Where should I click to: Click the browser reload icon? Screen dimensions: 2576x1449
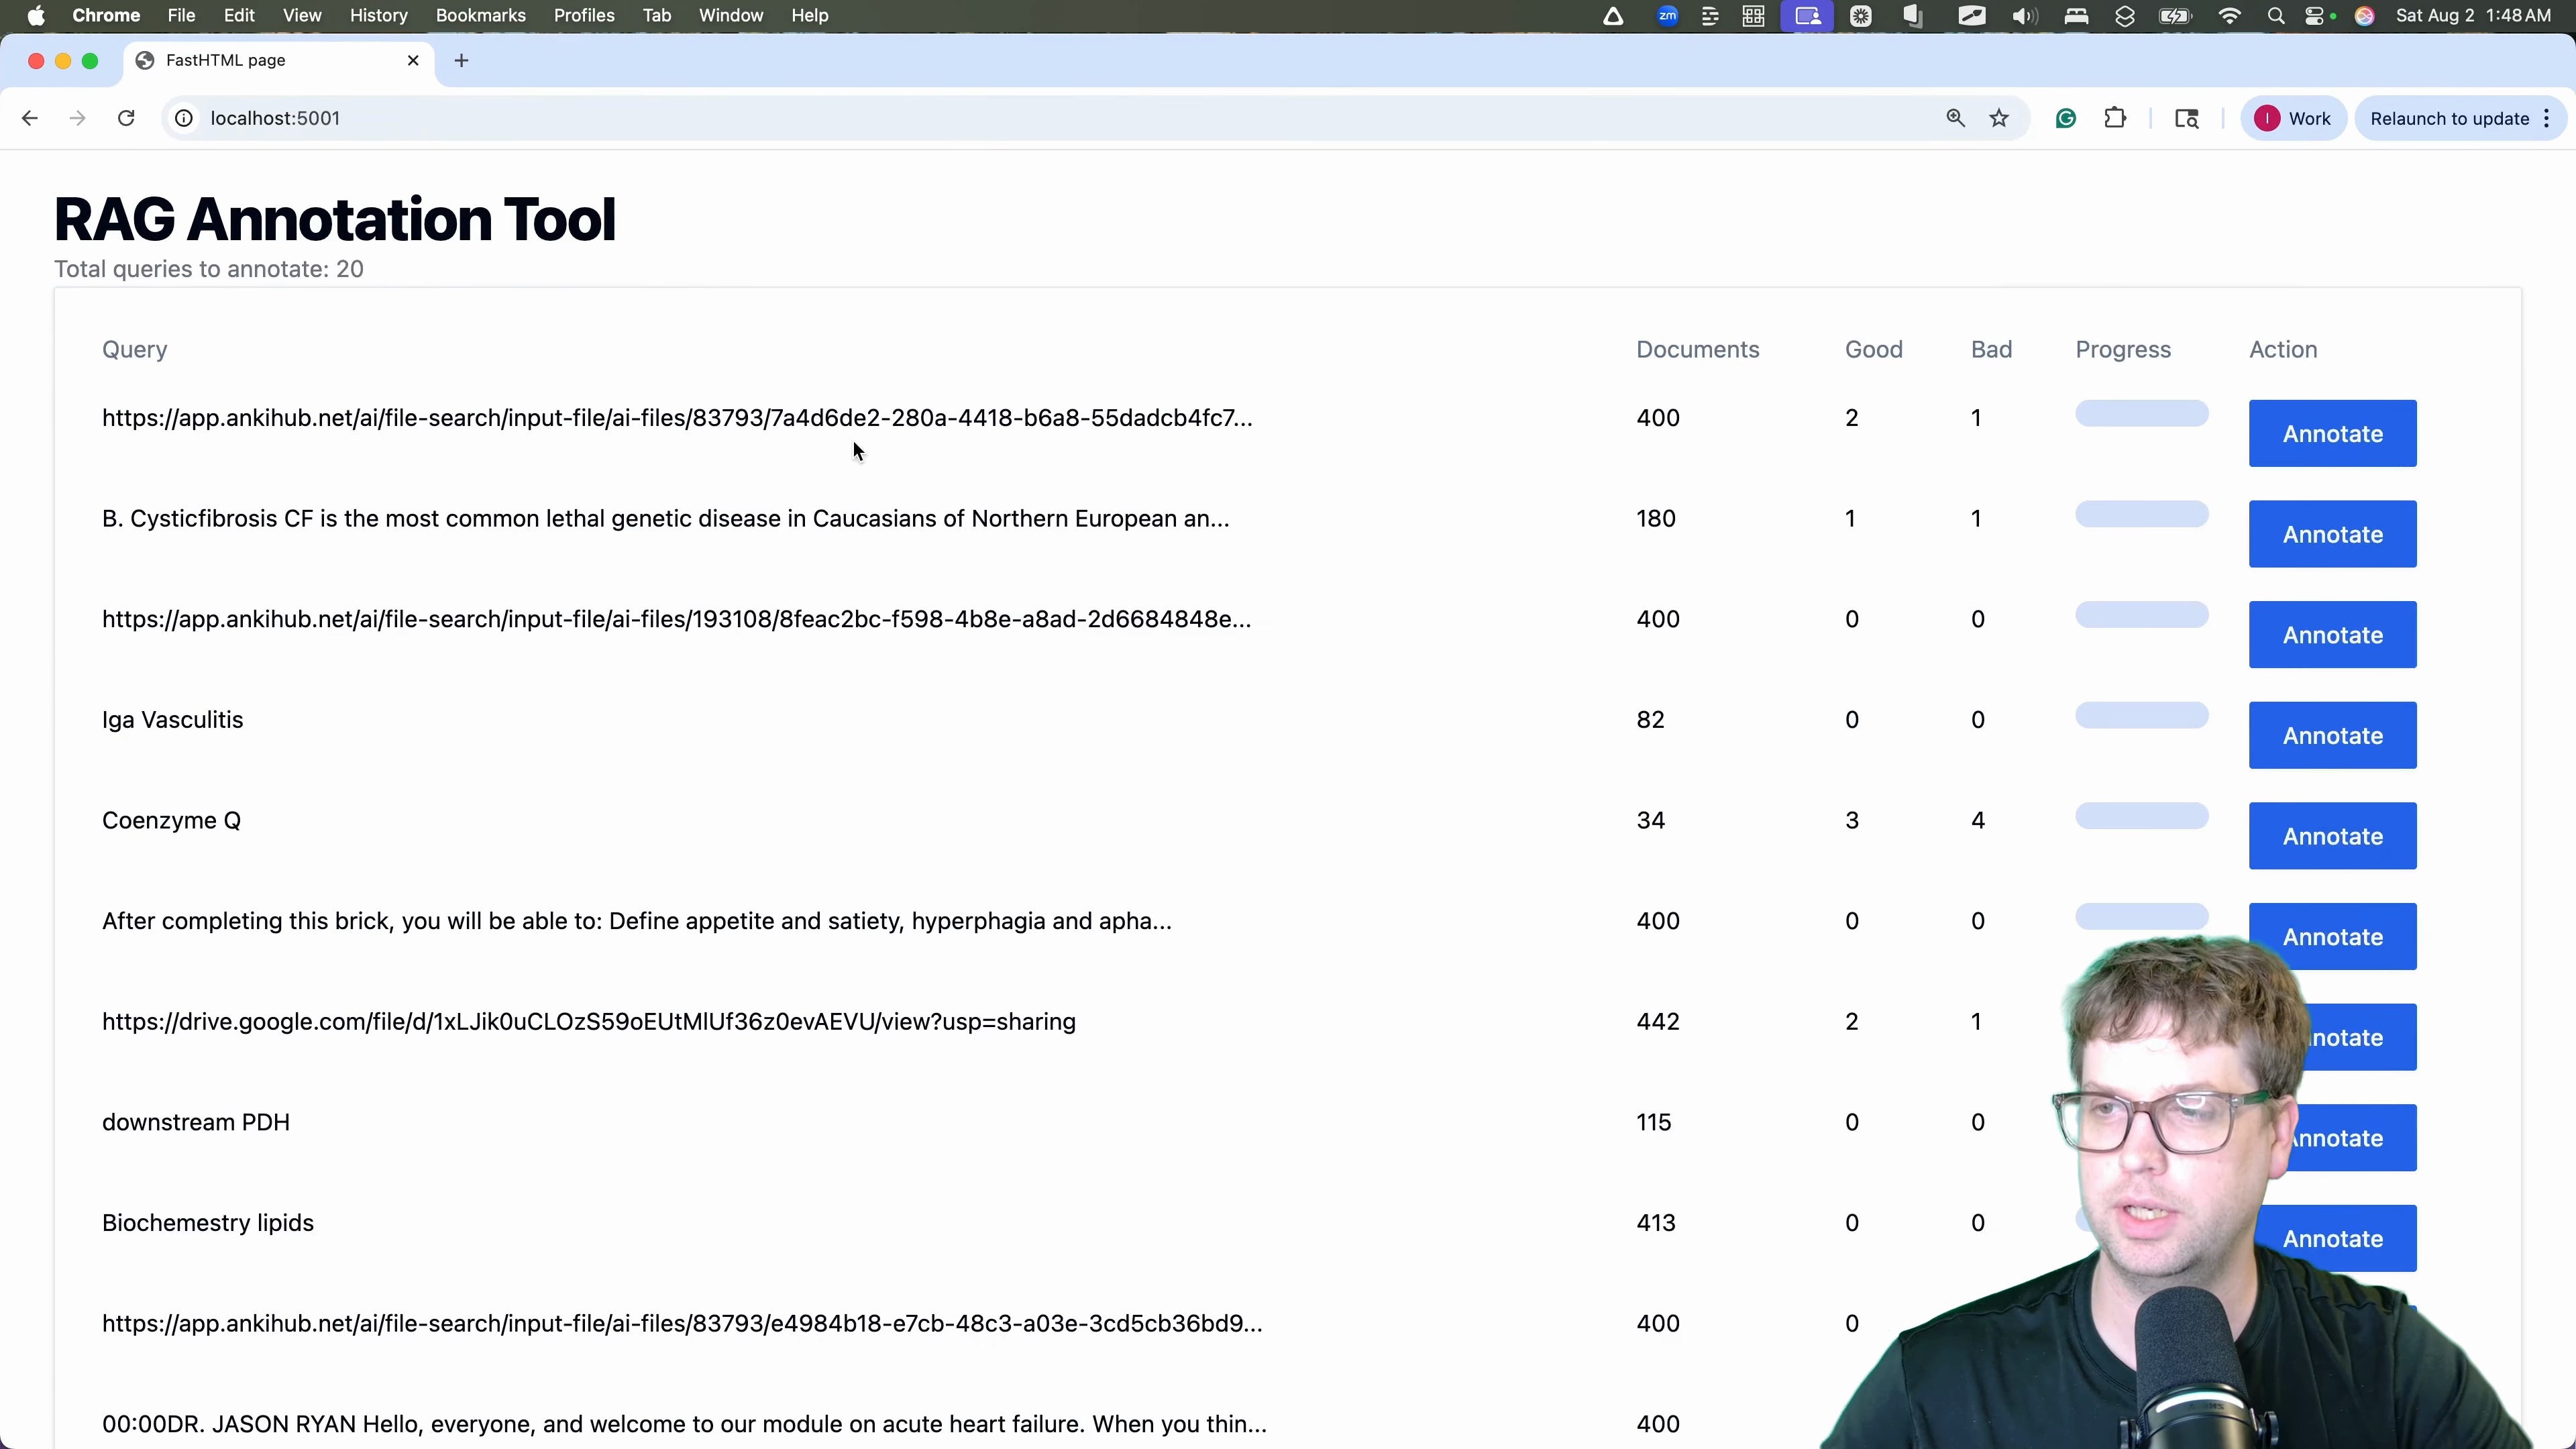(126, 118)
